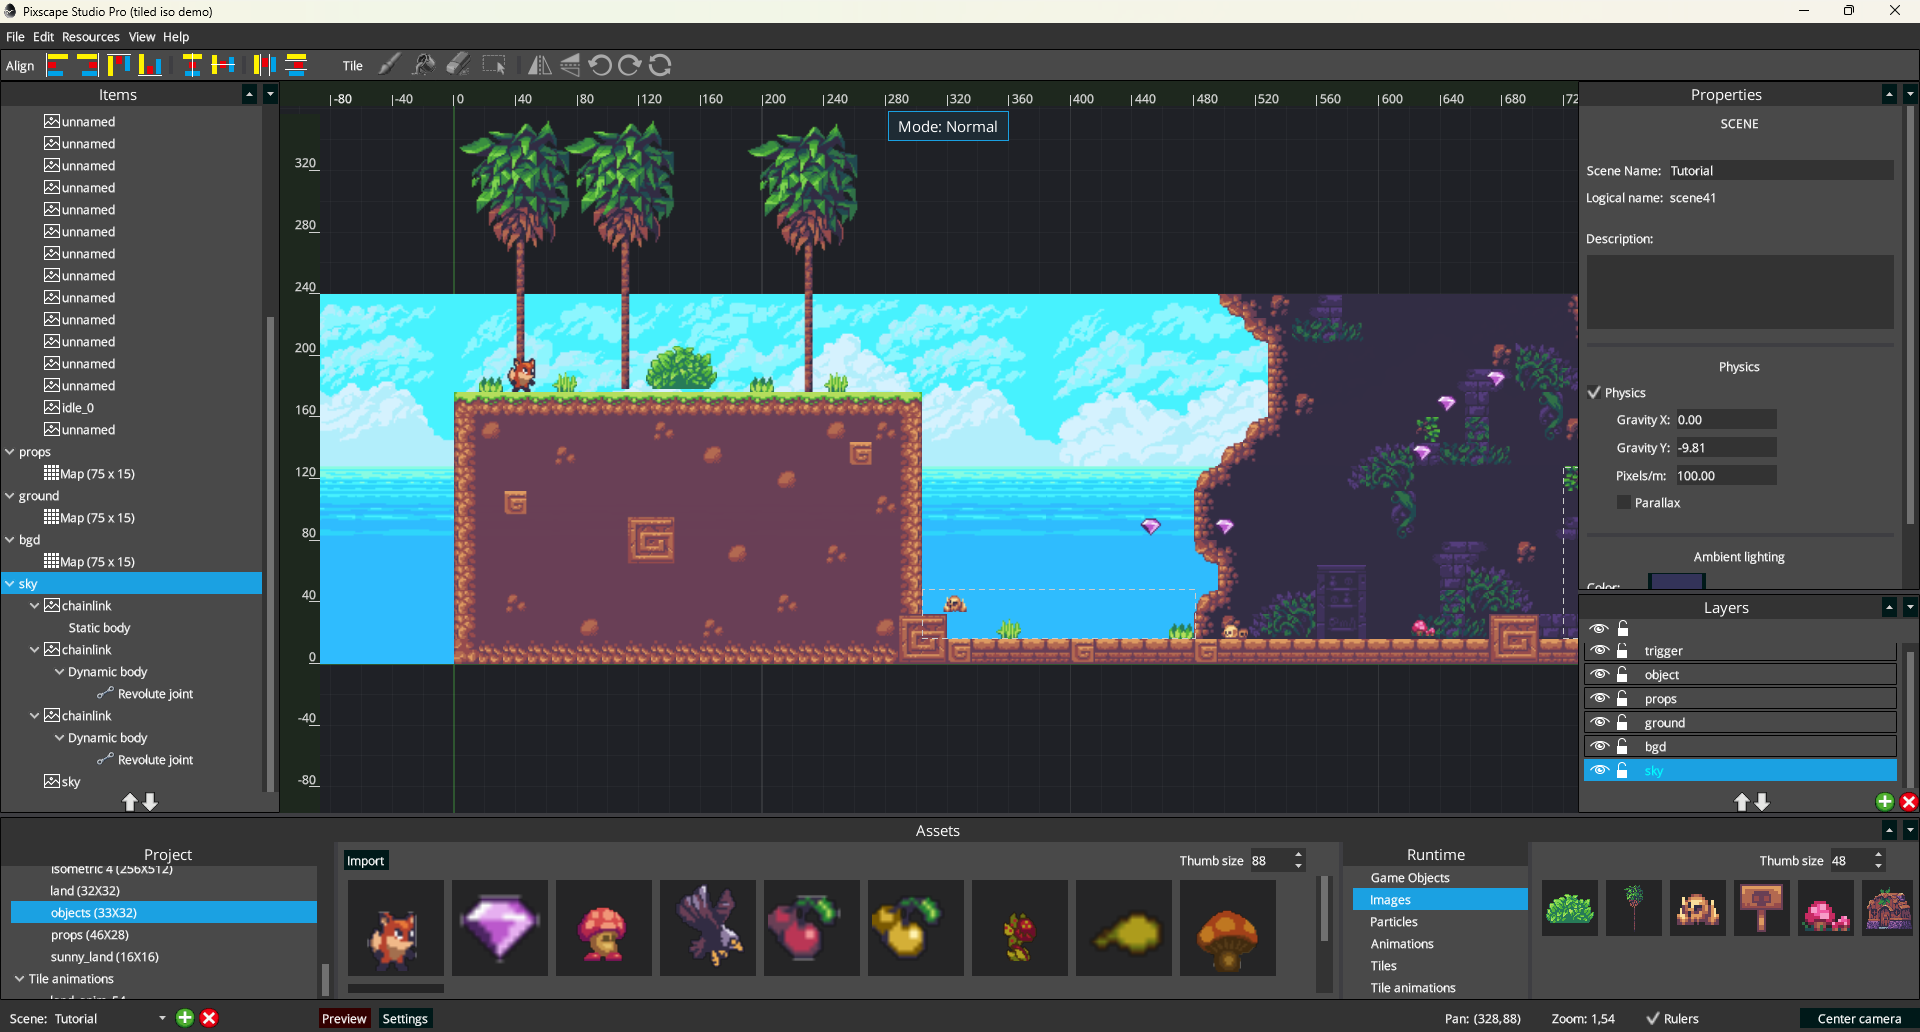This screenshot has width=1920, height=1032.
Task: Click the Settings button
Action: tap(405, 1019)
